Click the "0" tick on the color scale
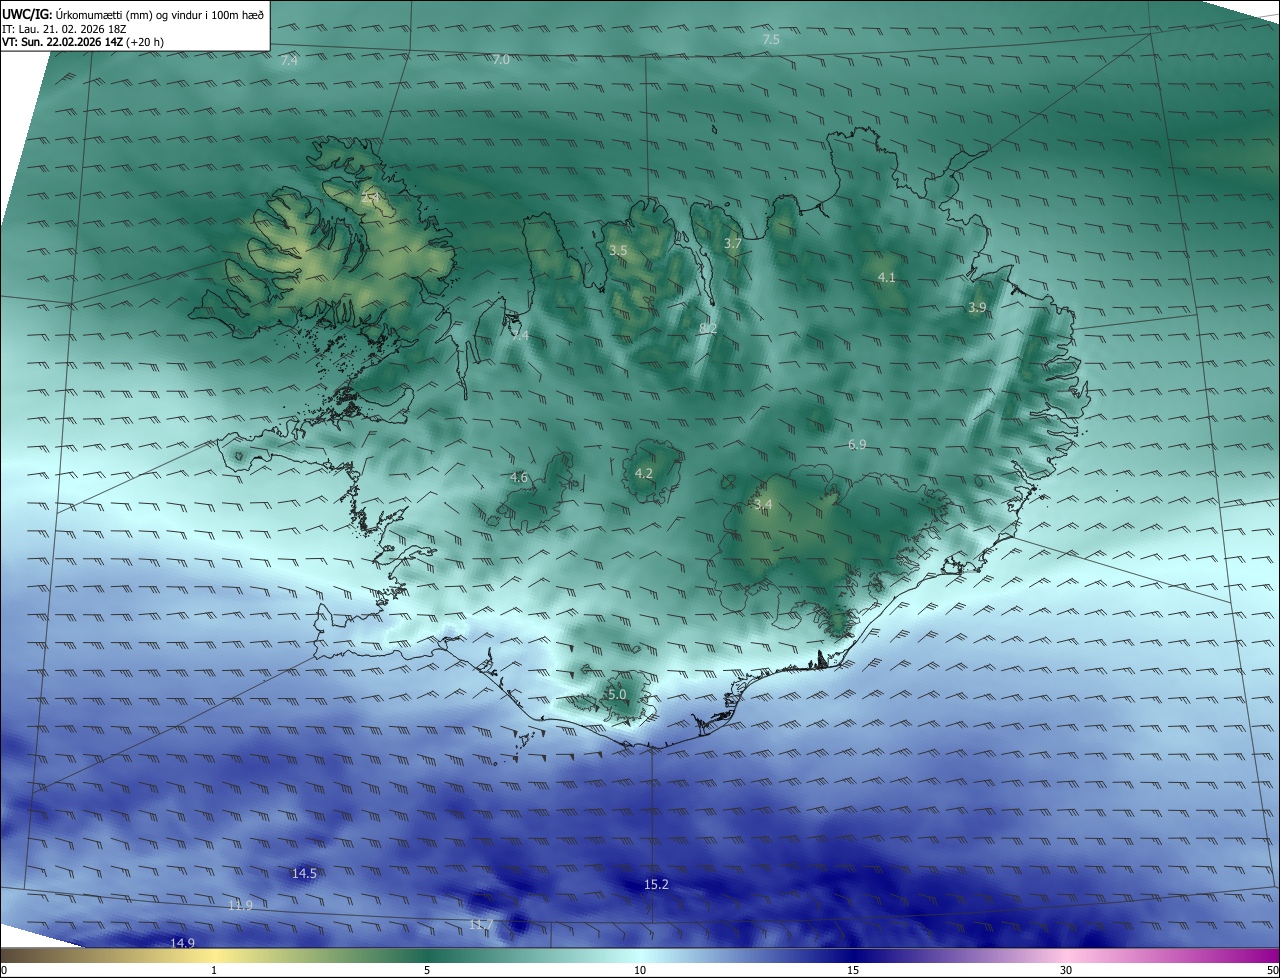Image resolution: width=1280 pixels, height=978 pixels. [4, 970]
